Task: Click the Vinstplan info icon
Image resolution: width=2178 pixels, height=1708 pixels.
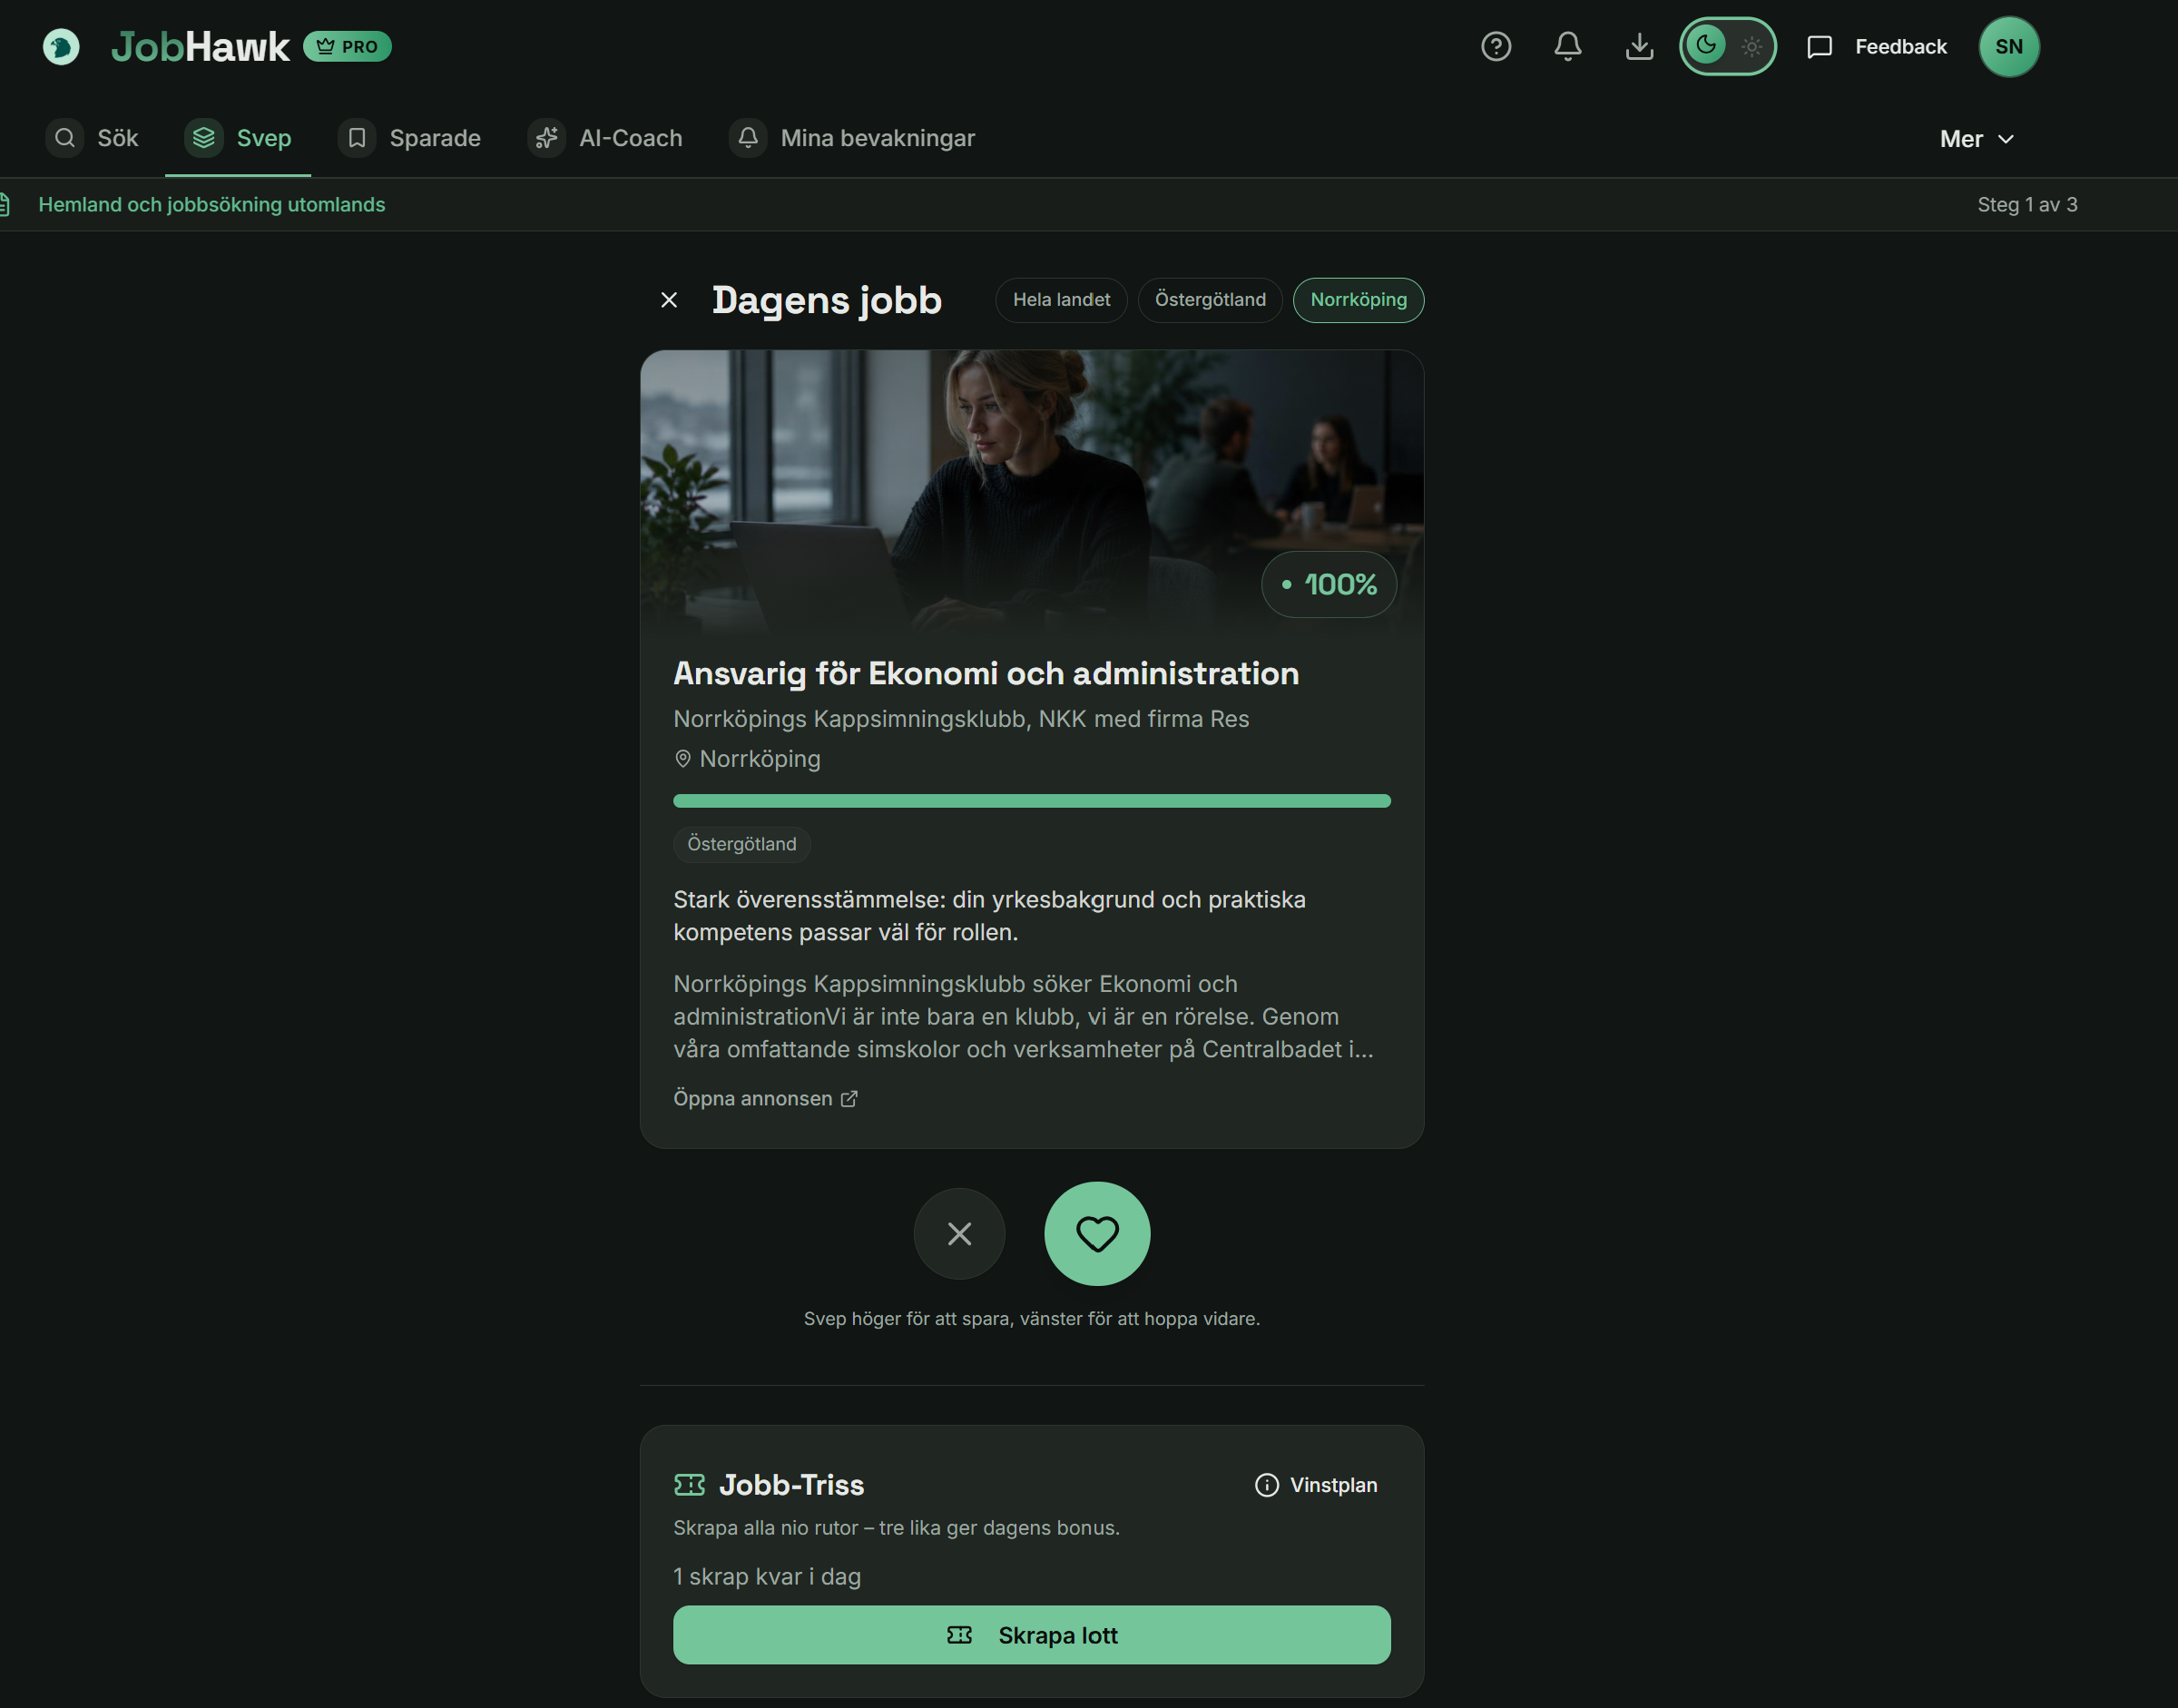Action: click(1266, 1485)
